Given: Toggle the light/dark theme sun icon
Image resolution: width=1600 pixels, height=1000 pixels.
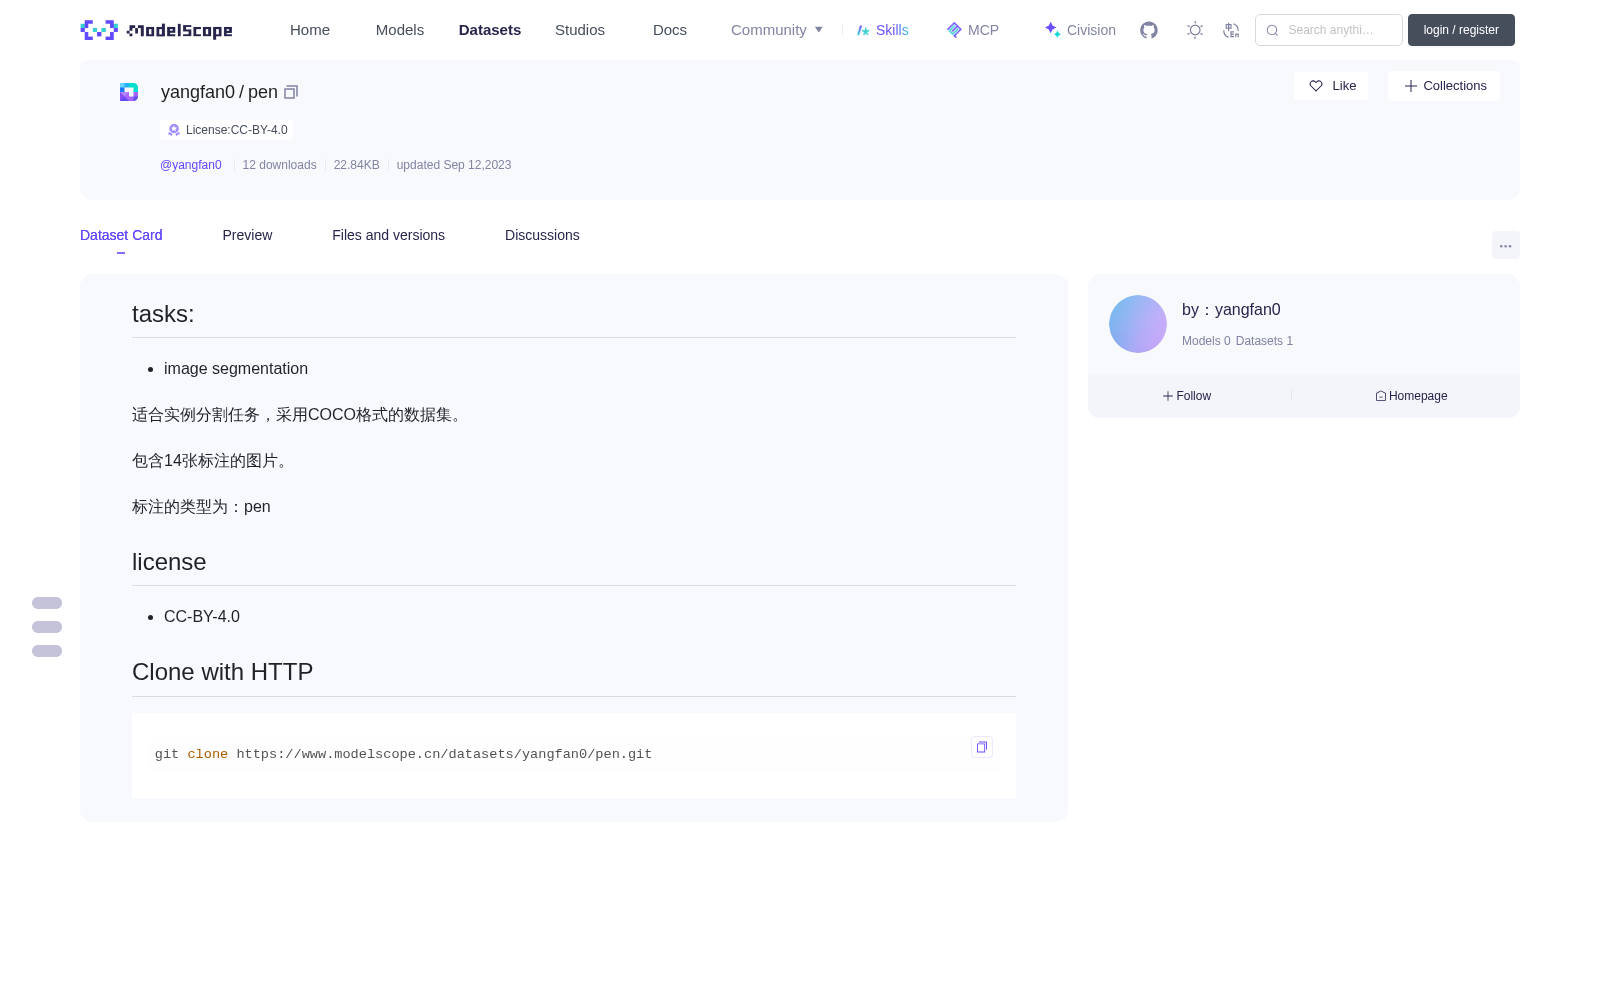Looking at the screenshot, I should click(x=1195, y=30).
